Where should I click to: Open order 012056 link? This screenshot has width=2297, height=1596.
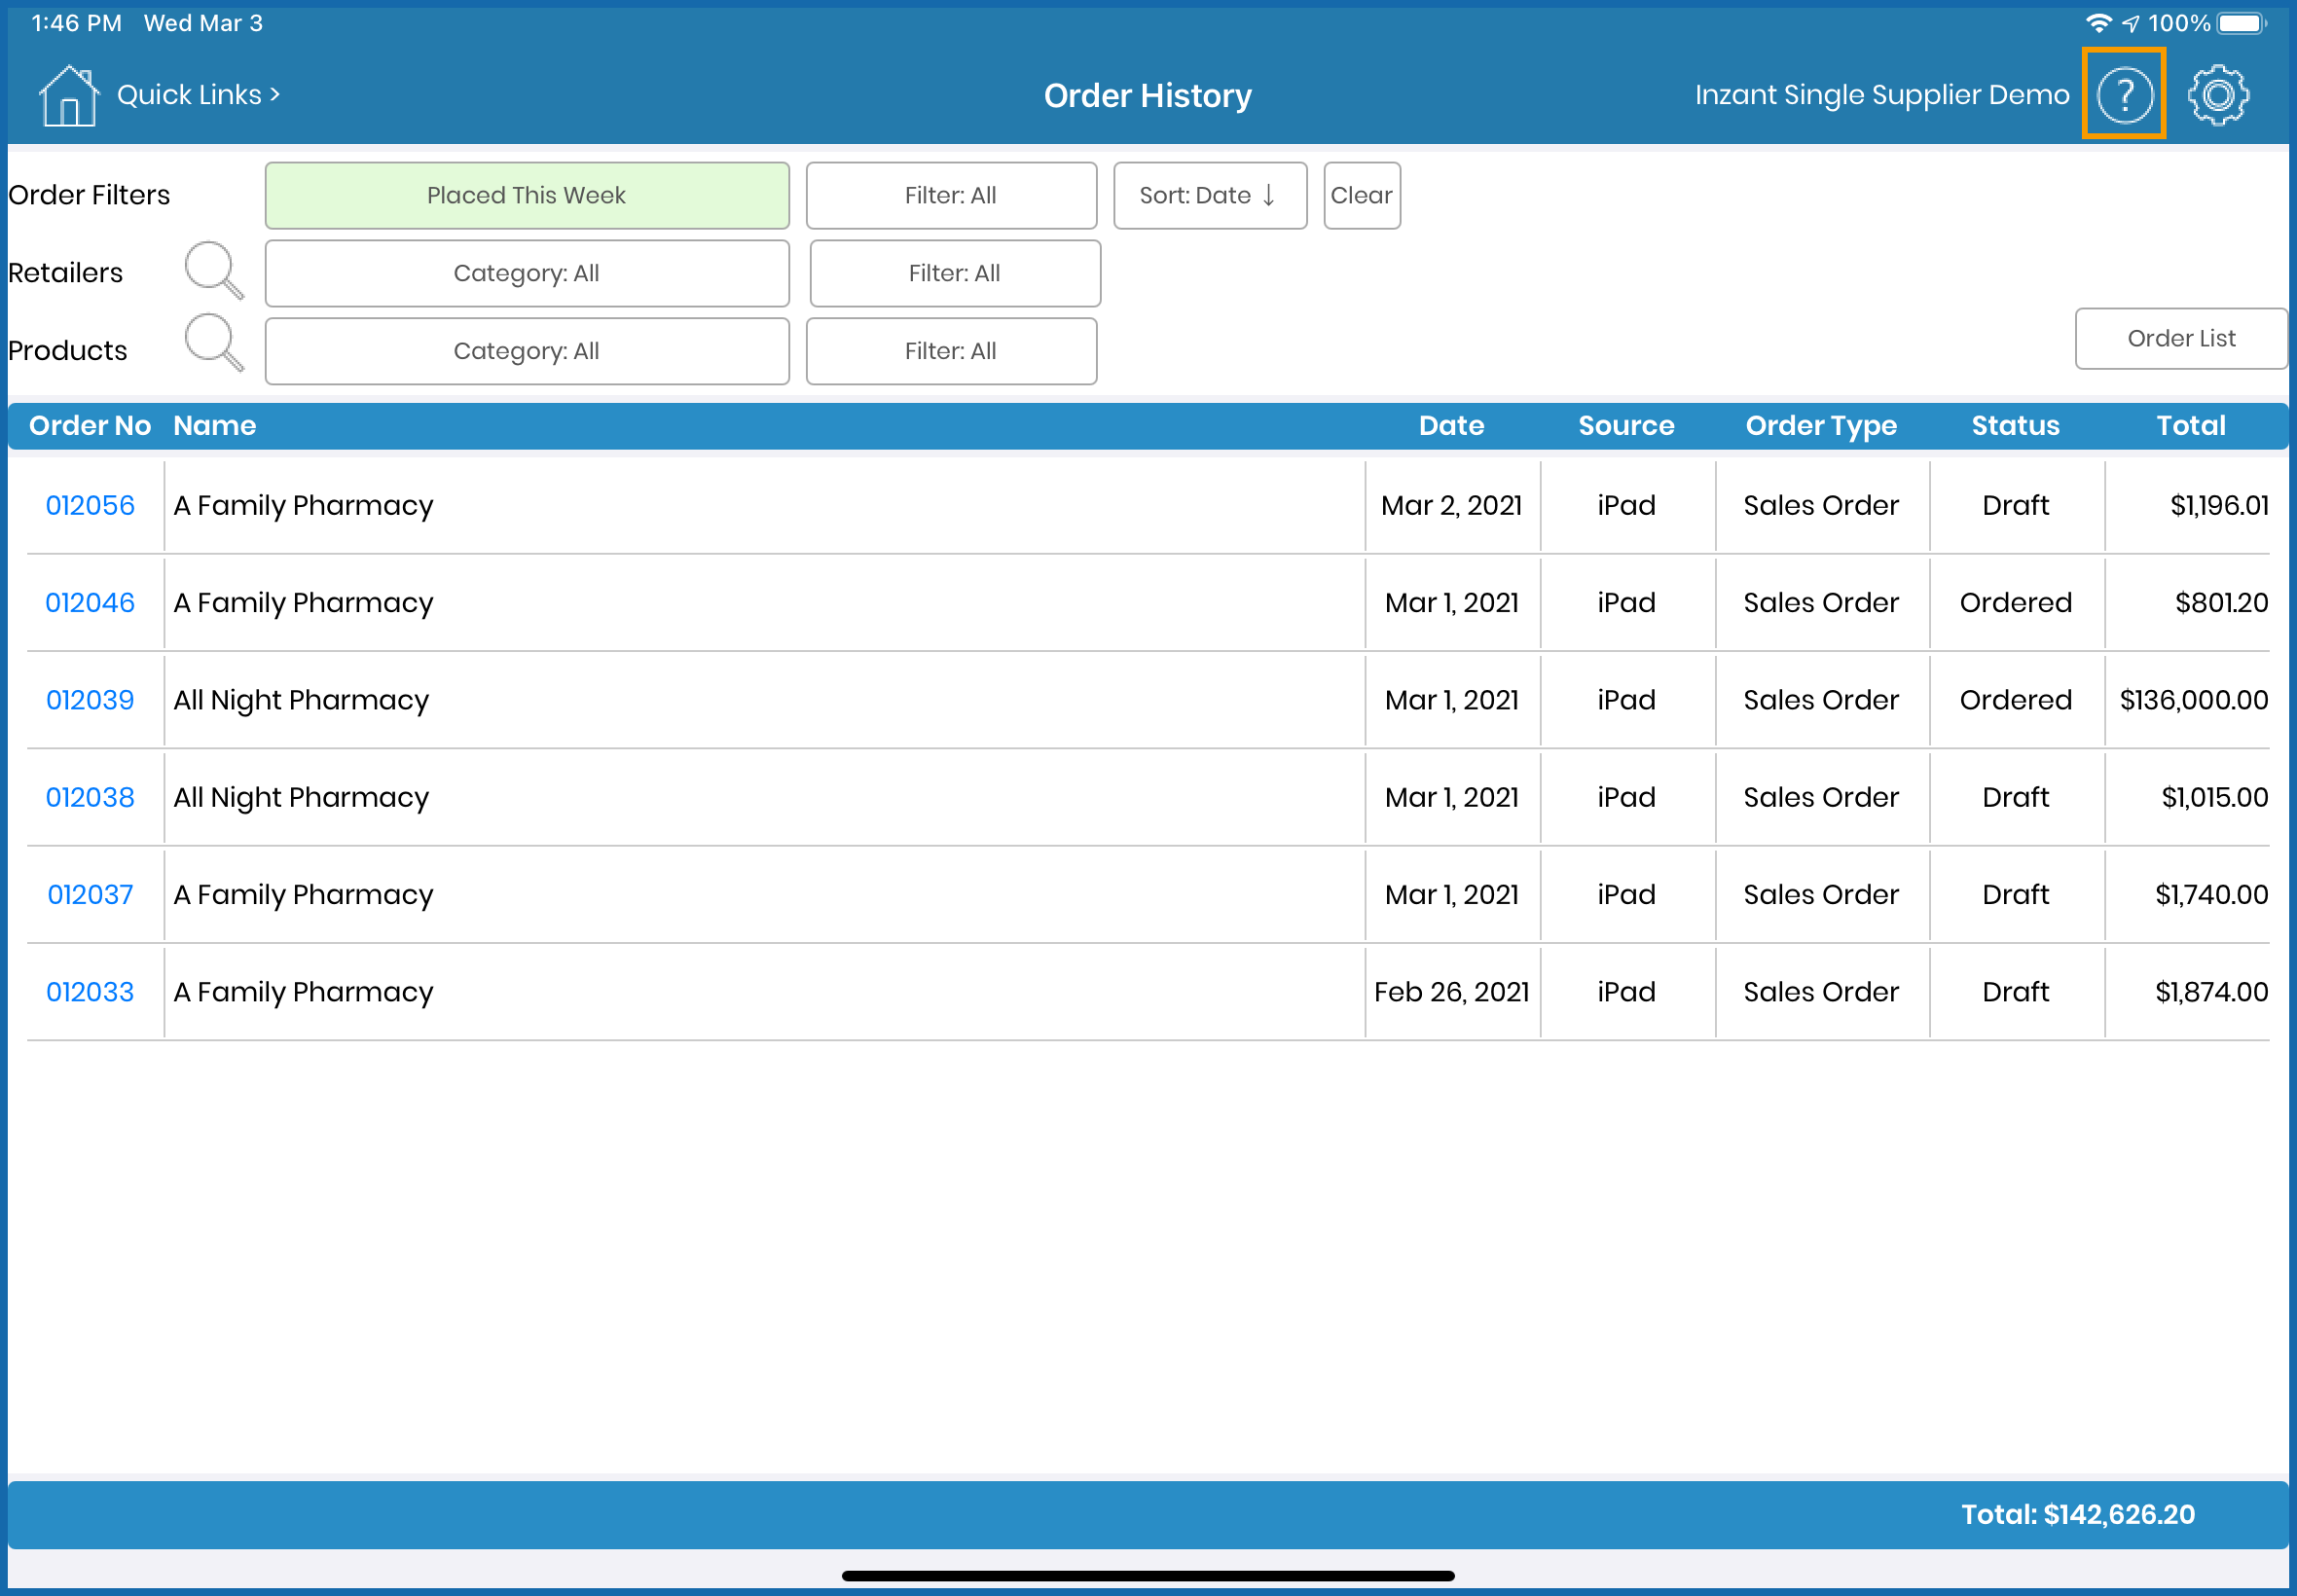click(x=90, y=505)
